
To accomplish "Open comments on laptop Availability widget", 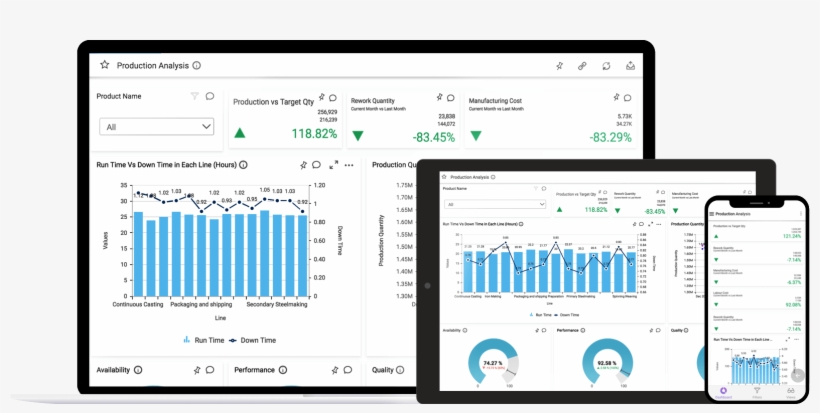I will [x=210, y=370].
